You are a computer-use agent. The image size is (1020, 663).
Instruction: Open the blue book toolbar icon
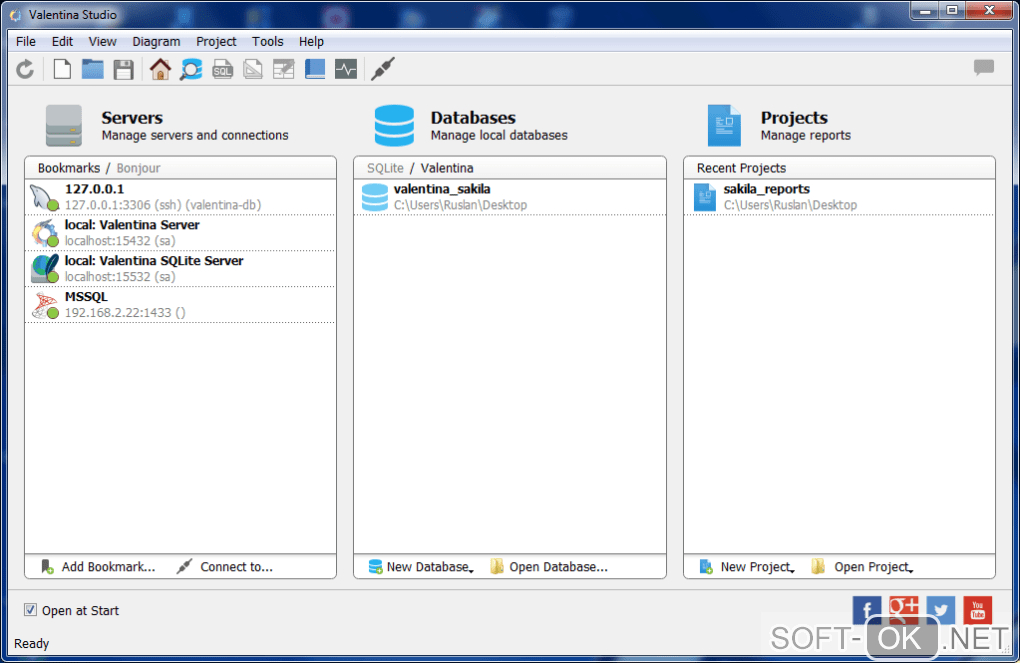[x=315, y=69]
